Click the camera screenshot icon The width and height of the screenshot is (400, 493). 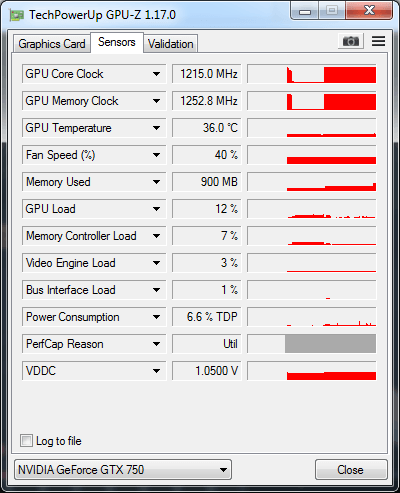tap(351, 41)
